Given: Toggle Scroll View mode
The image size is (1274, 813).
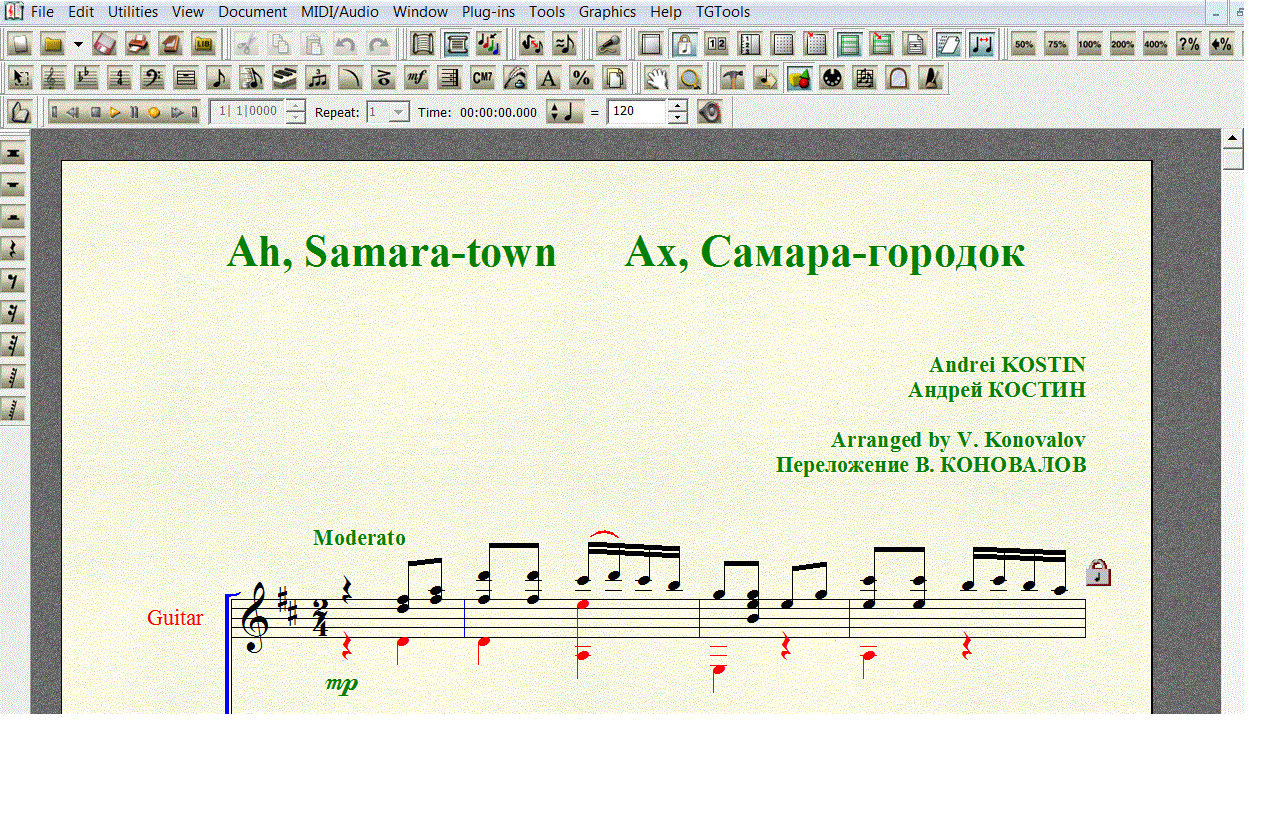Looking at the screenshot, I should coord(457,44).
